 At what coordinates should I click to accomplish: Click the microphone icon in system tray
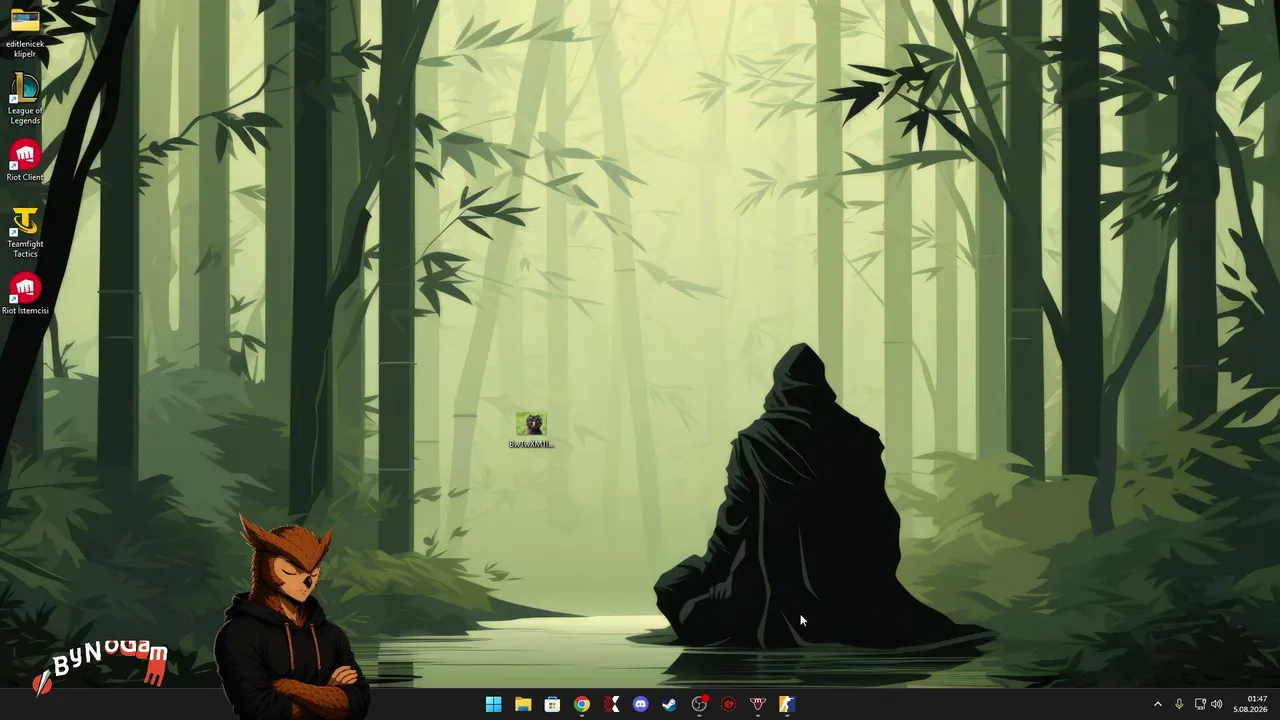(1180, 705)
